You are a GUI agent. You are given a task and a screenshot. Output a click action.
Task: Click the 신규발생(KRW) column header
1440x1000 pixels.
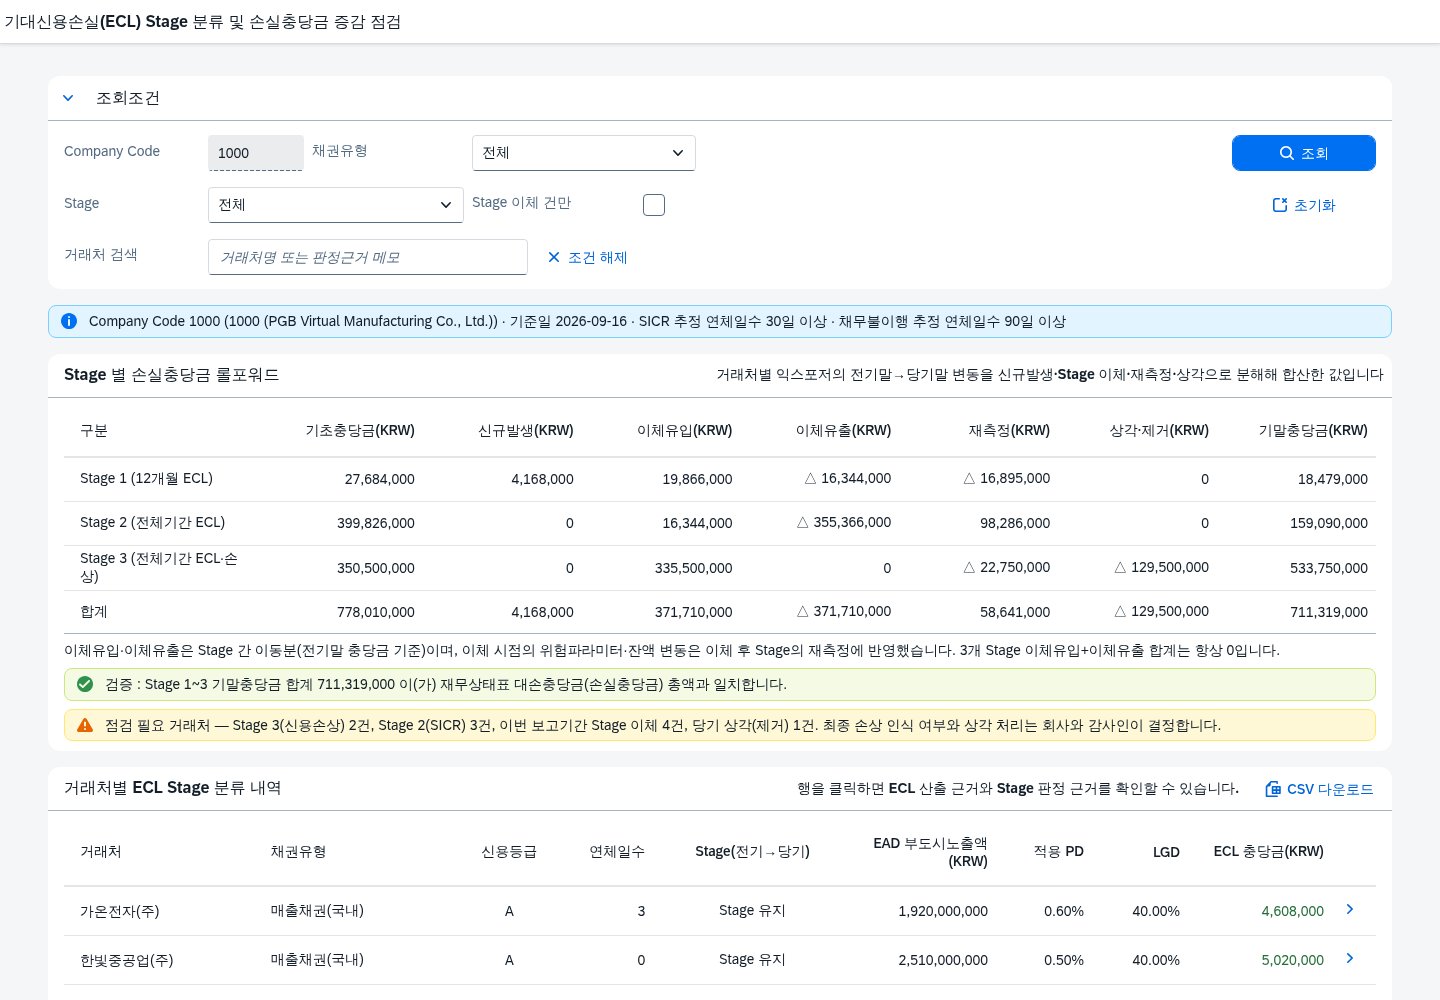(x=526, y=430)
